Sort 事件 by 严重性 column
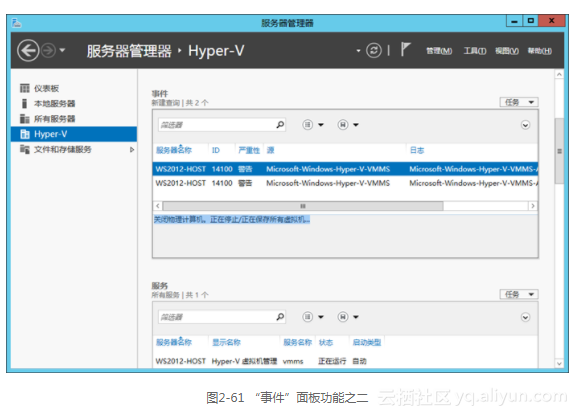Screen dimensions: 578x417 click(x=249, y=150)
